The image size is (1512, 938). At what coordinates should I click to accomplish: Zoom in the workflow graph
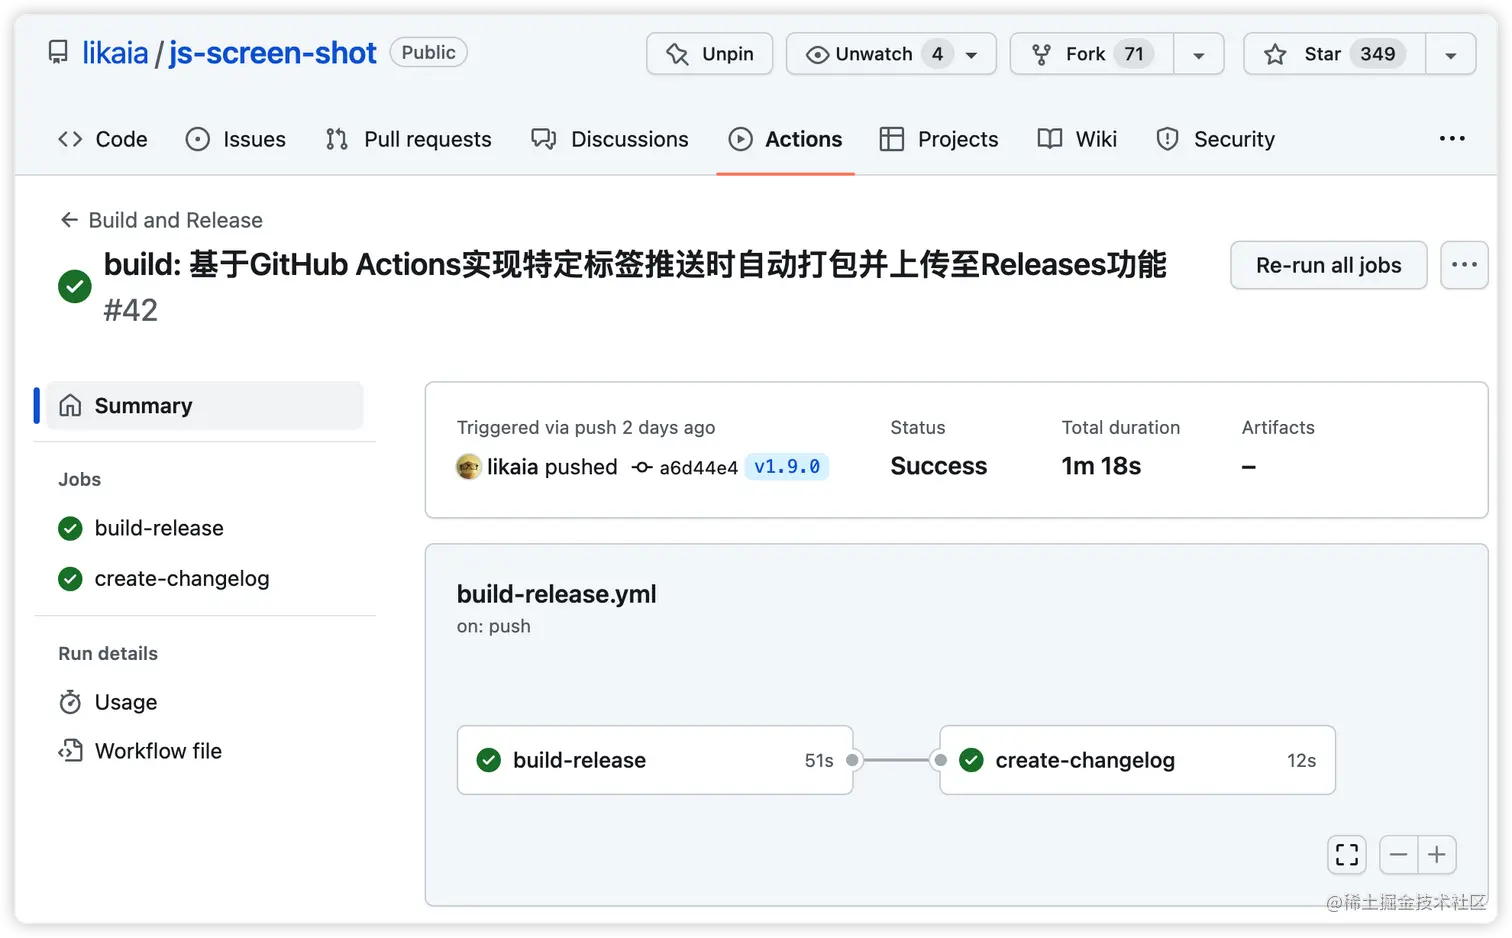click(x=1437, y=854)
